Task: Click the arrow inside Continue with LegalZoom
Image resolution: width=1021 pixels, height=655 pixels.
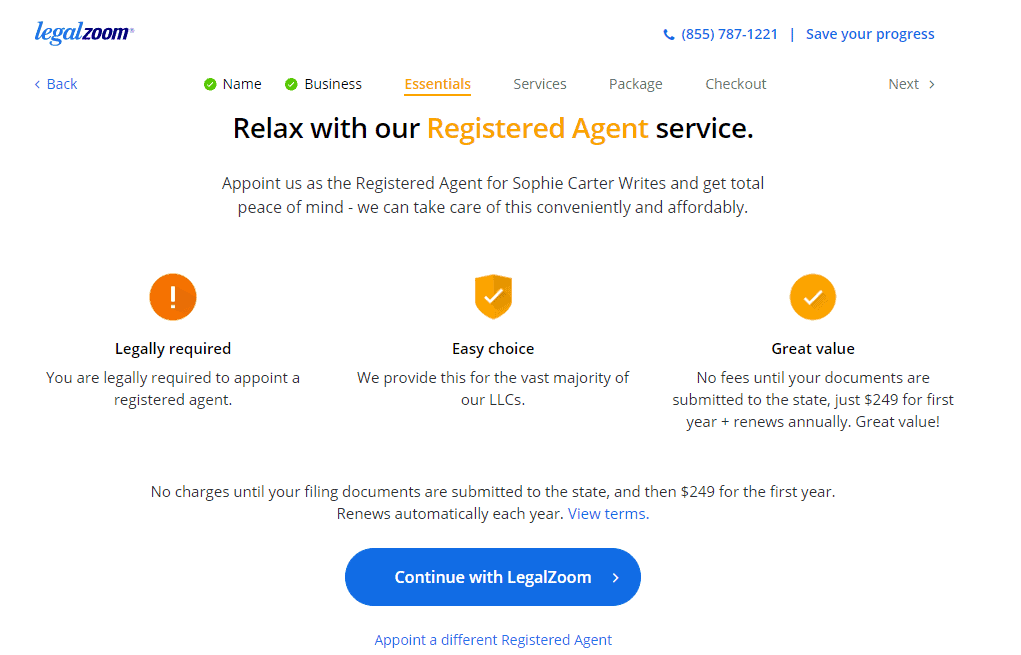Action: [615, 578]
